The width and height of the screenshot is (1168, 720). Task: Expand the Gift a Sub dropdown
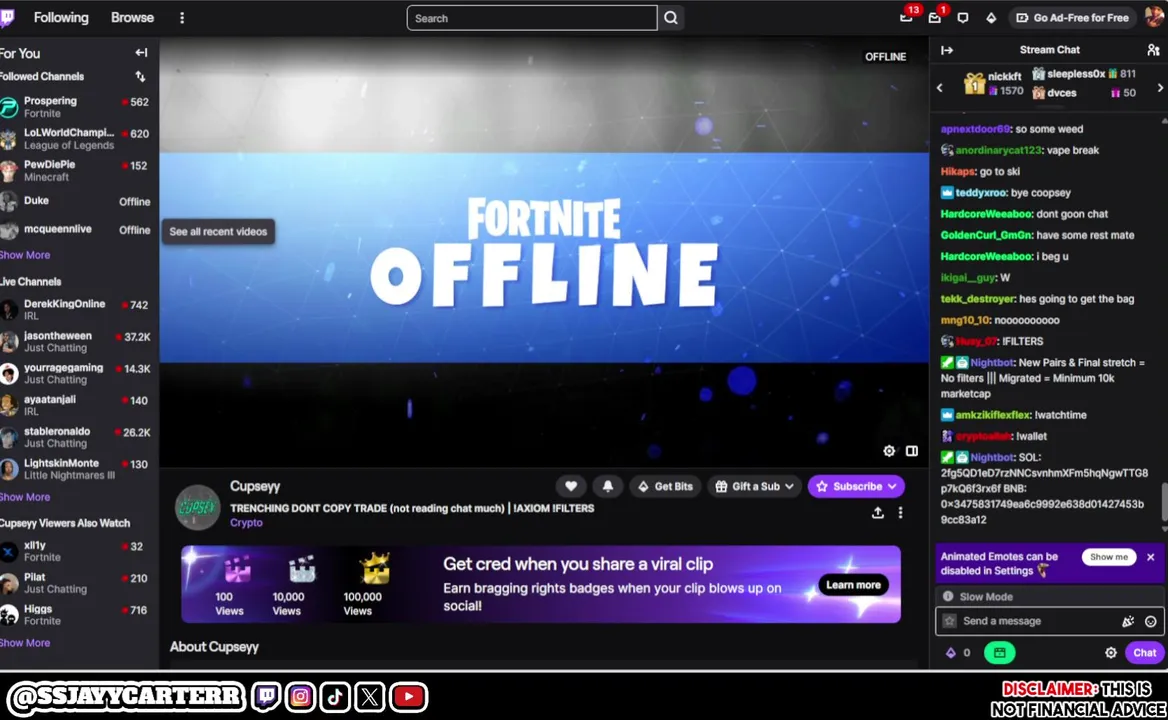pyautogui.click(x=755, y=486)
